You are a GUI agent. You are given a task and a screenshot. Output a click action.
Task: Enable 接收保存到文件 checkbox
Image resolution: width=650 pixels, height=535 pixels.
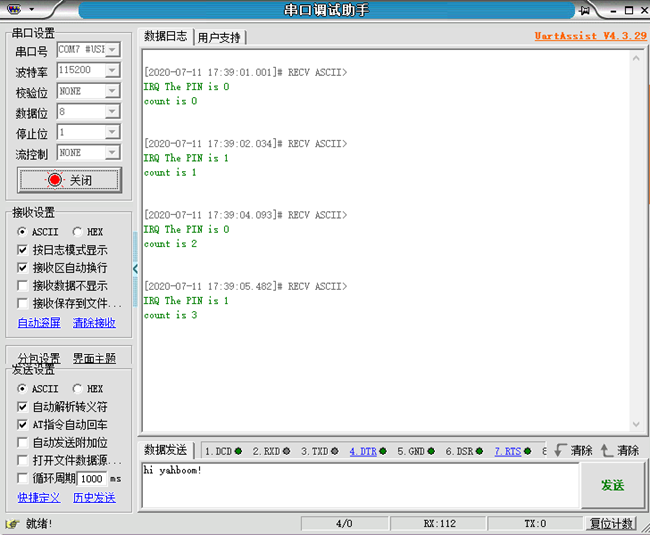pyautogui.click(x=22, y=303)
